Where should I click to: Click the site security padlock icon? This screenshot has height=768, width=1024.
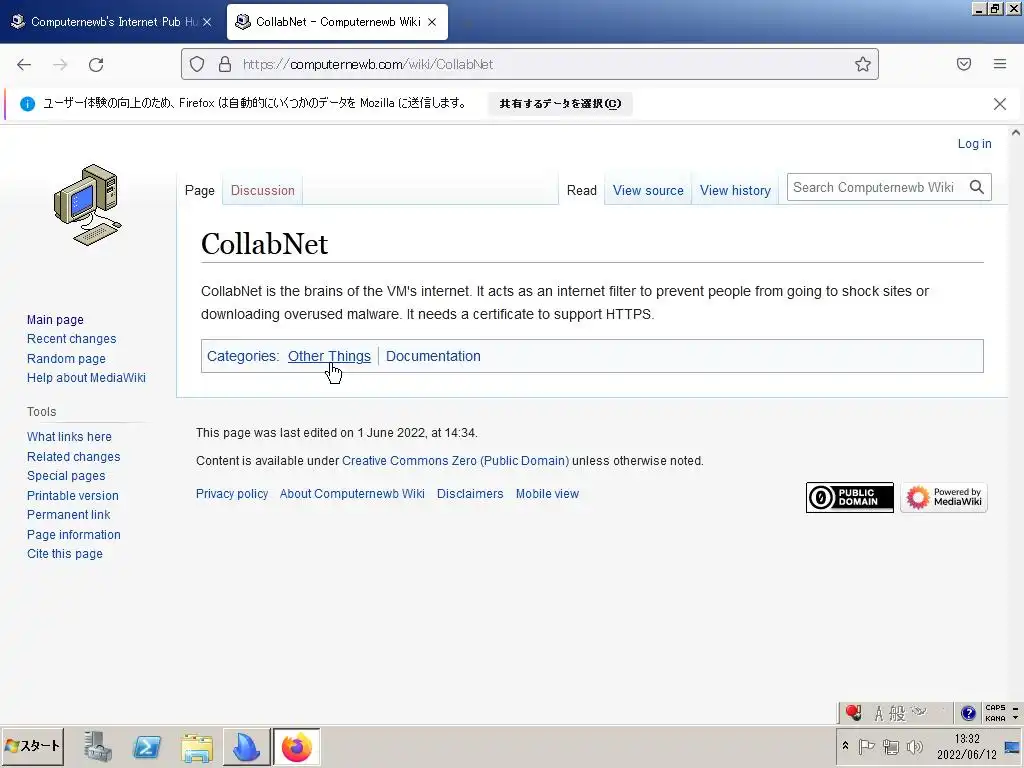pyautogui.click(x=225, y=64)
